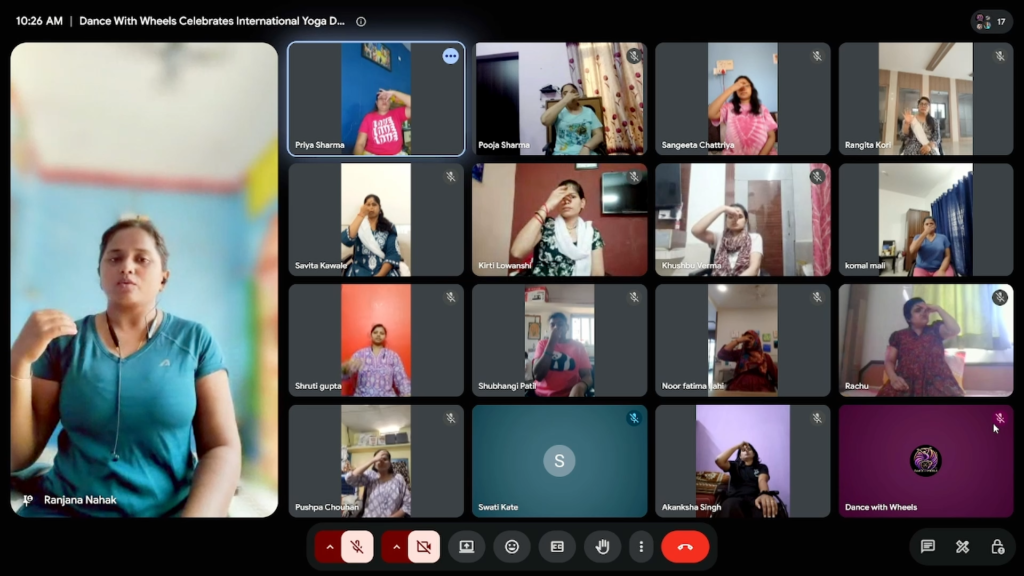Image resolution: width=1024 pixels, height=576 pixels.
Task: Leave call with red hang-up button
Action: [685, 547]
